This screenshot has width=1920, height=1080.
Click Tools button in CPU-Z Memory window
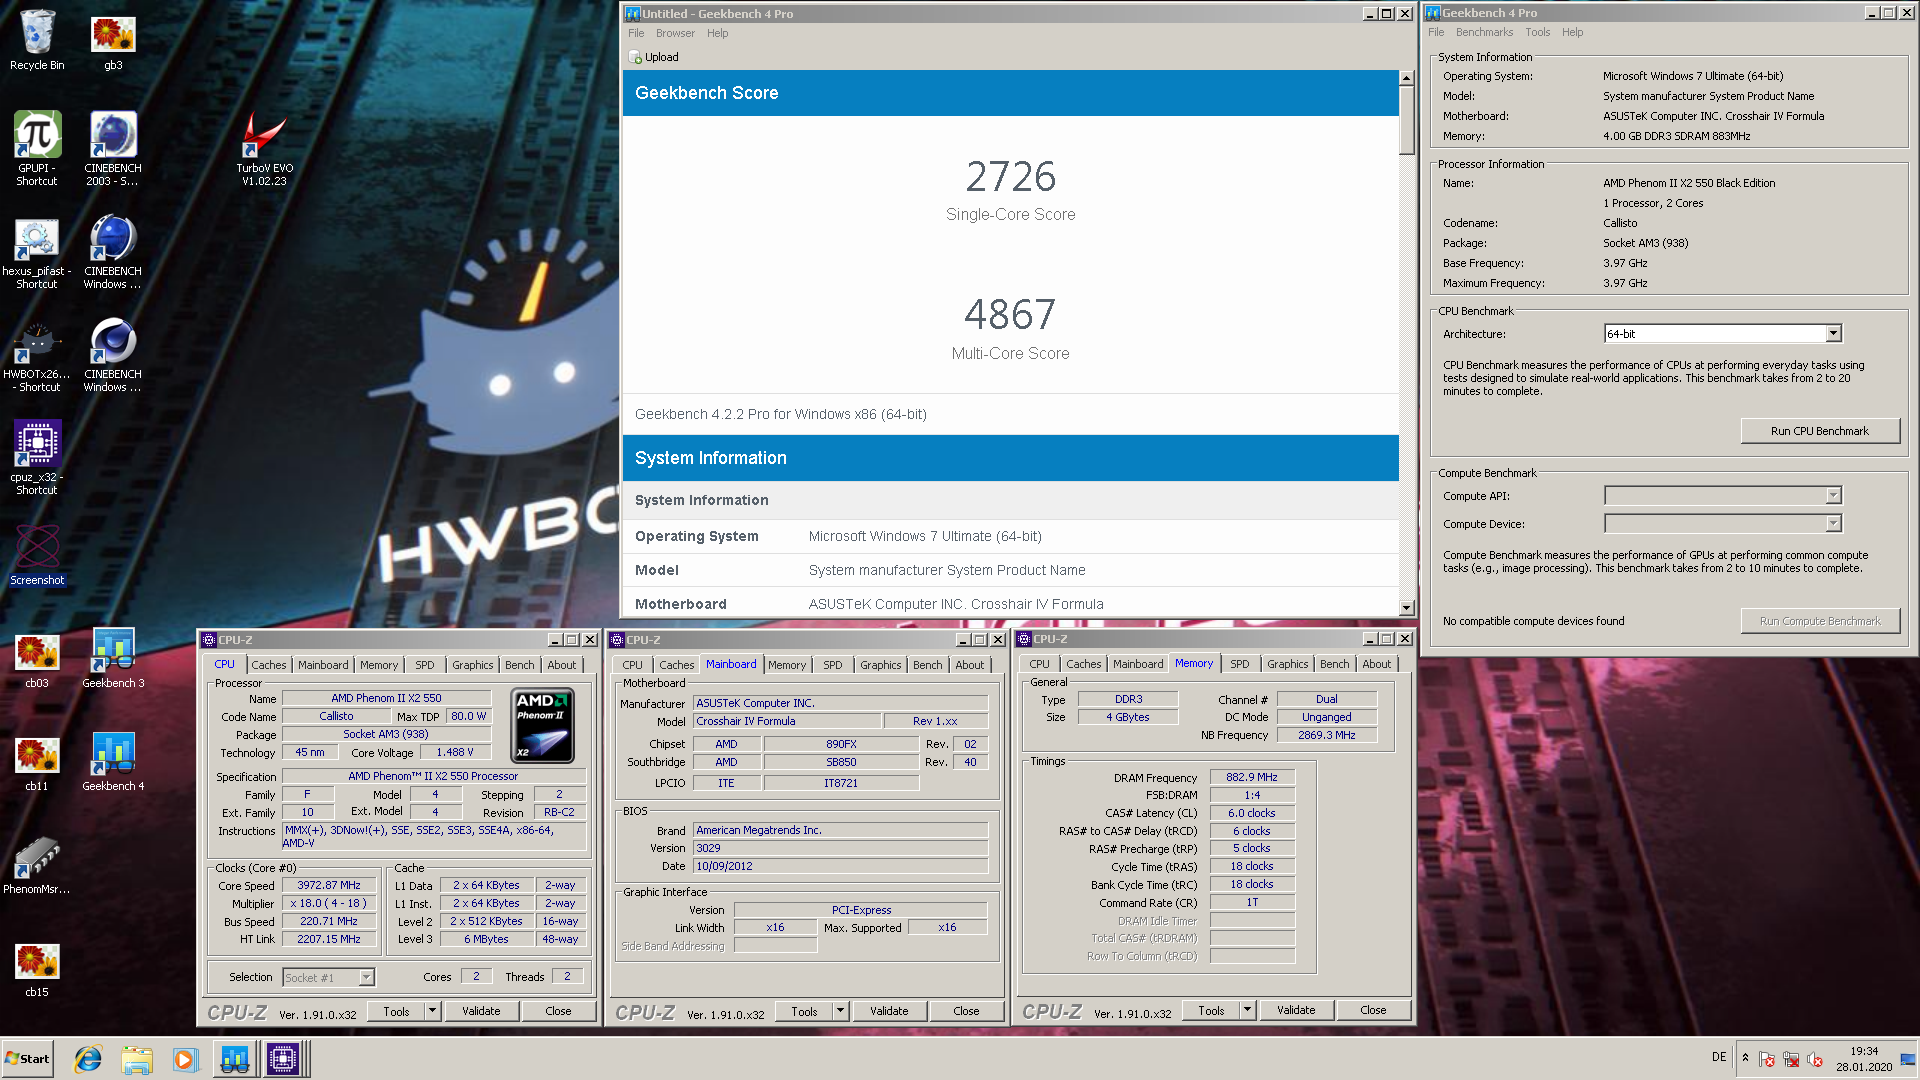[x=1211, y=1010]
